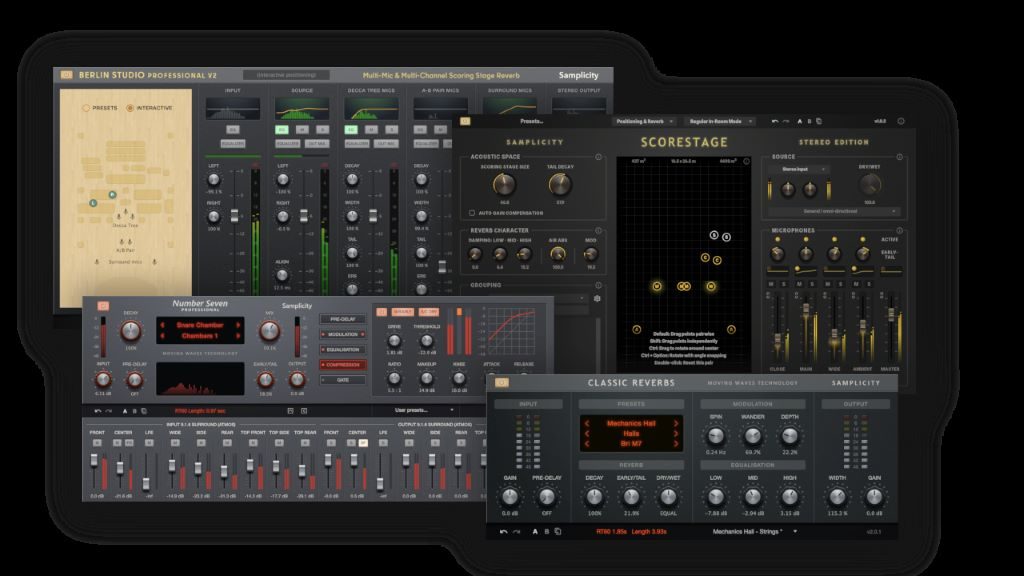Image resolution: width=1024 pixels, height=576 pixels.
Task: Open Grouping settings gear in Scorestage
Action: point(597,298)
